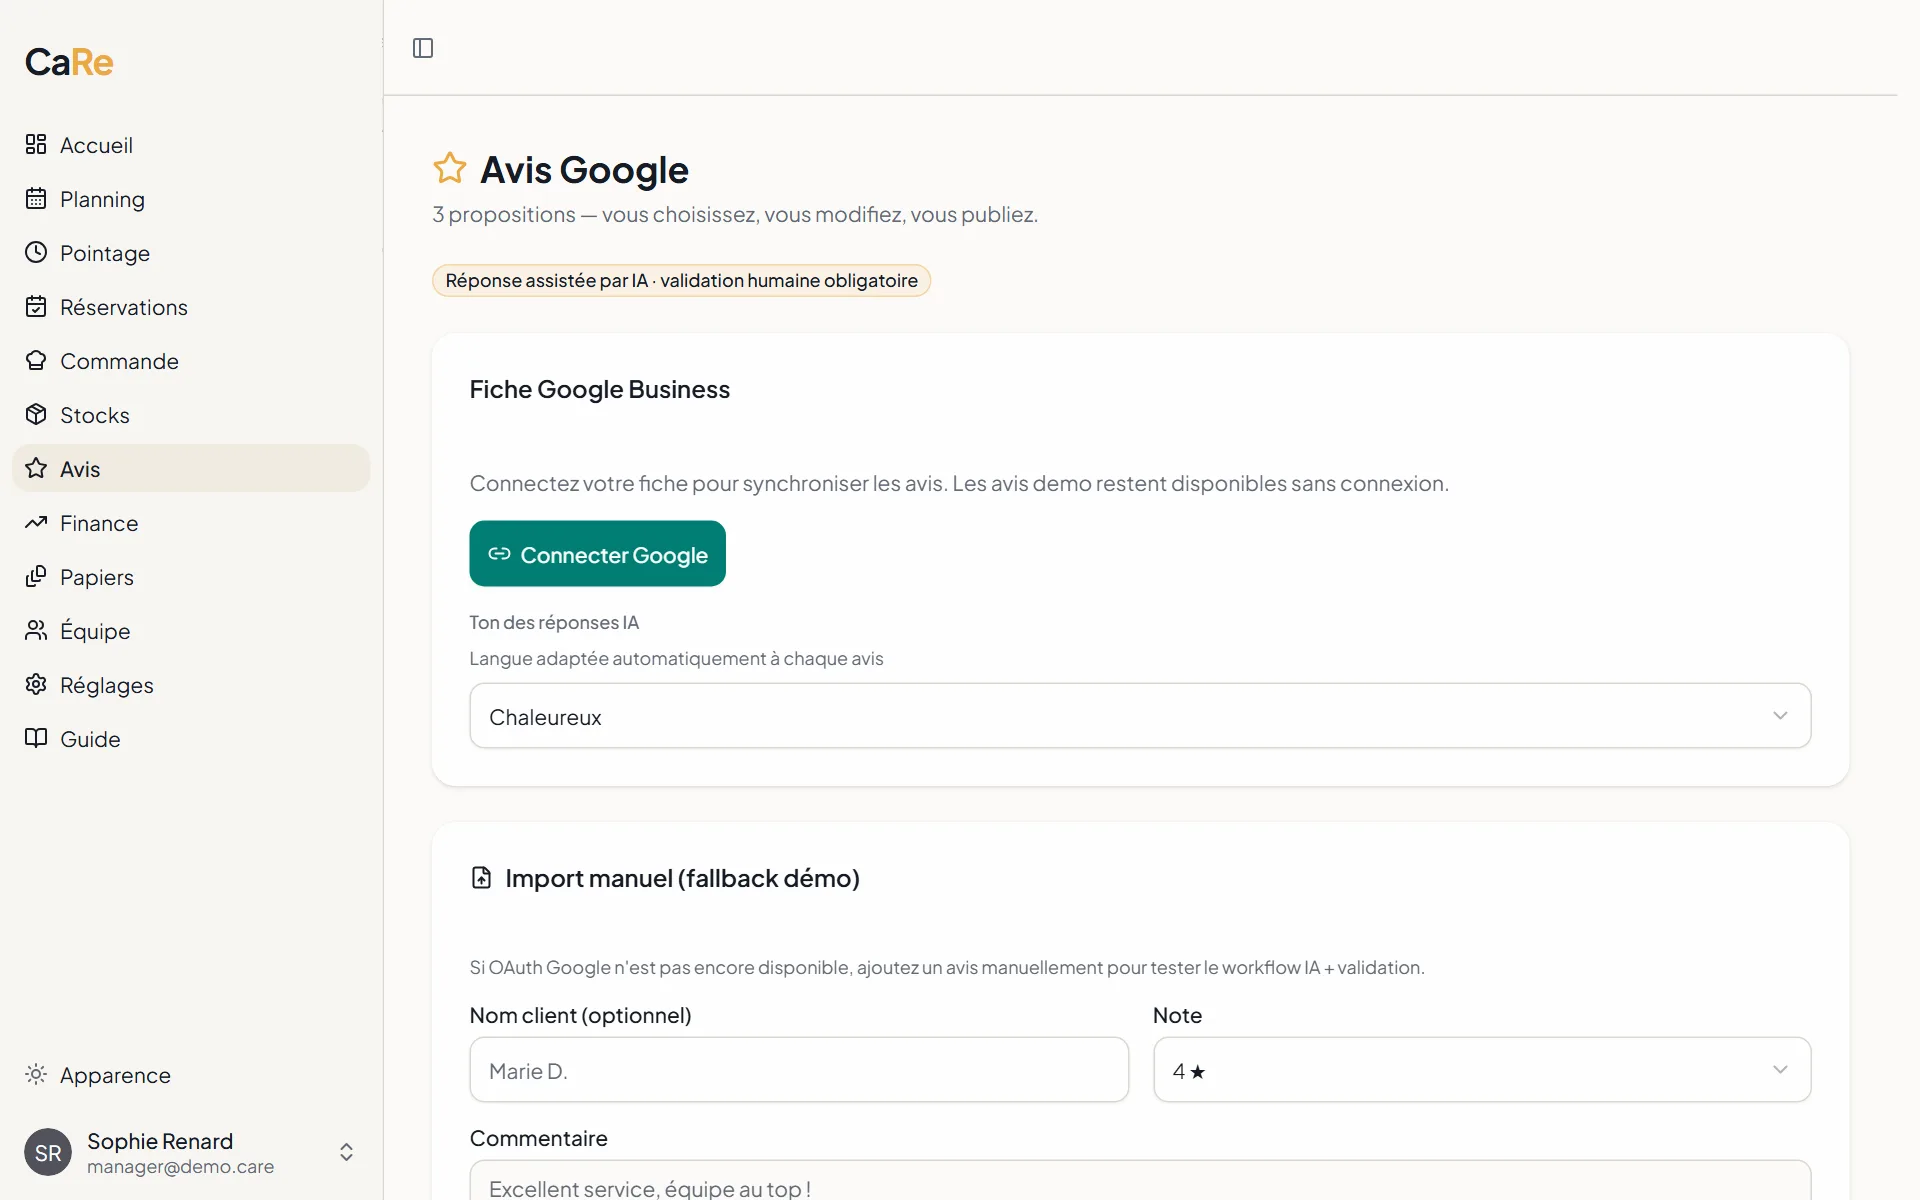
Task: Open the Chaleureux tone dropdown
Action: [x=1140, y=716]
